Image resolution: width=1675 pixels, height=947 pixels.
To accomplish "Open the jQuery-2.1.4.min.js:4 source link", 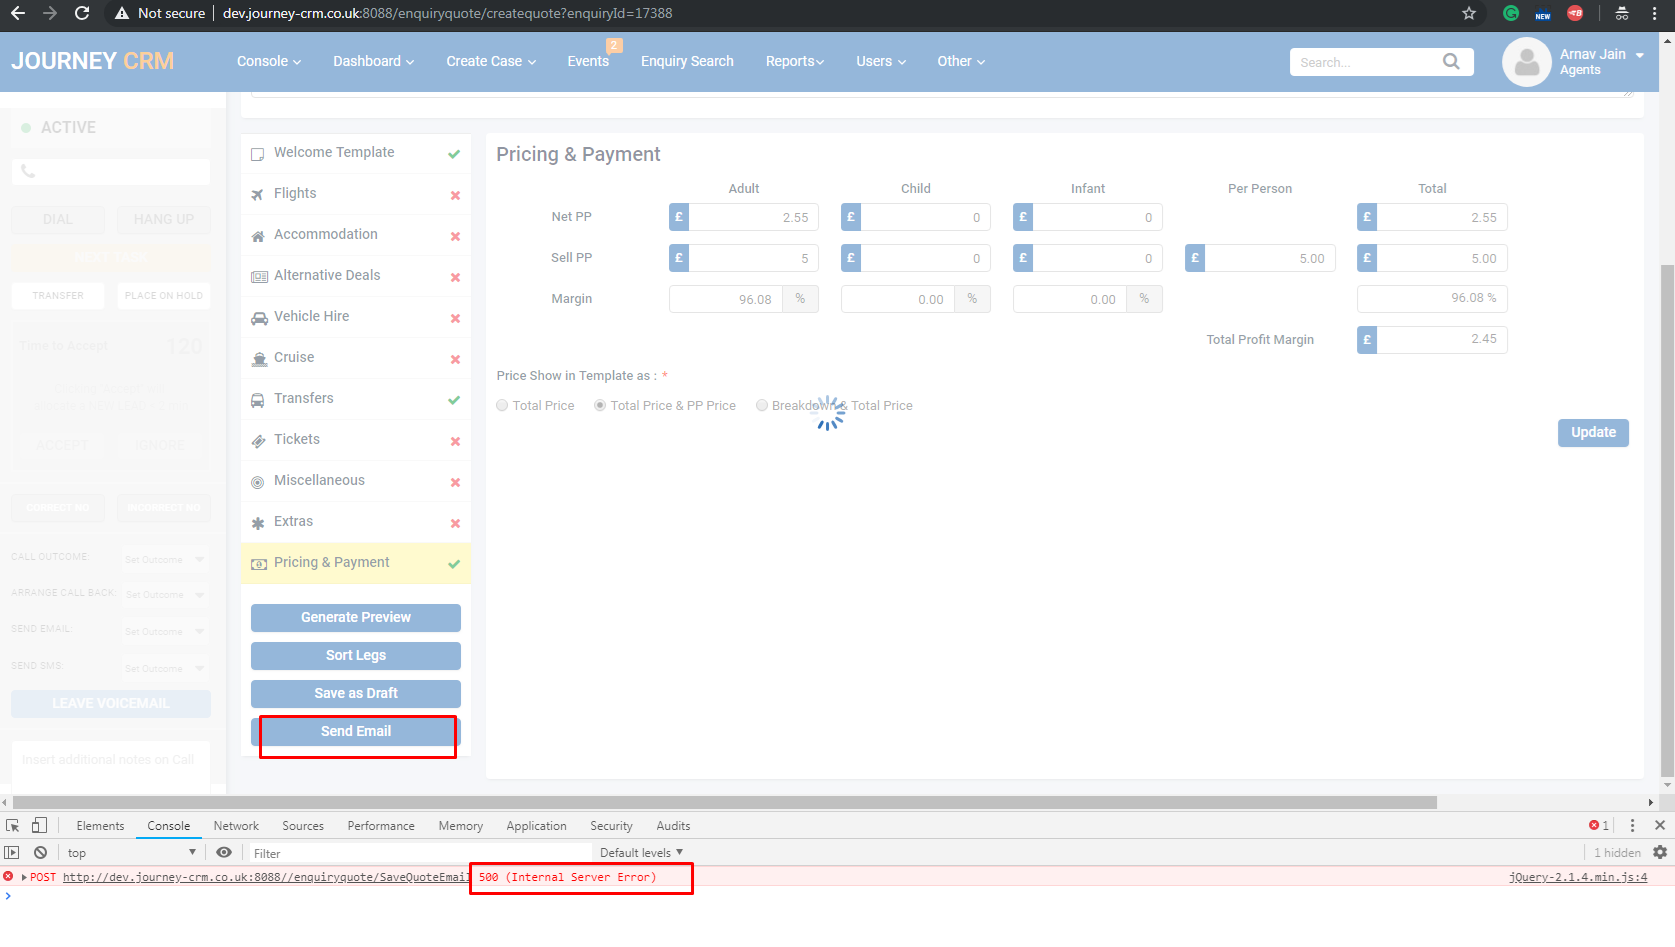I will coord(1578,878).
